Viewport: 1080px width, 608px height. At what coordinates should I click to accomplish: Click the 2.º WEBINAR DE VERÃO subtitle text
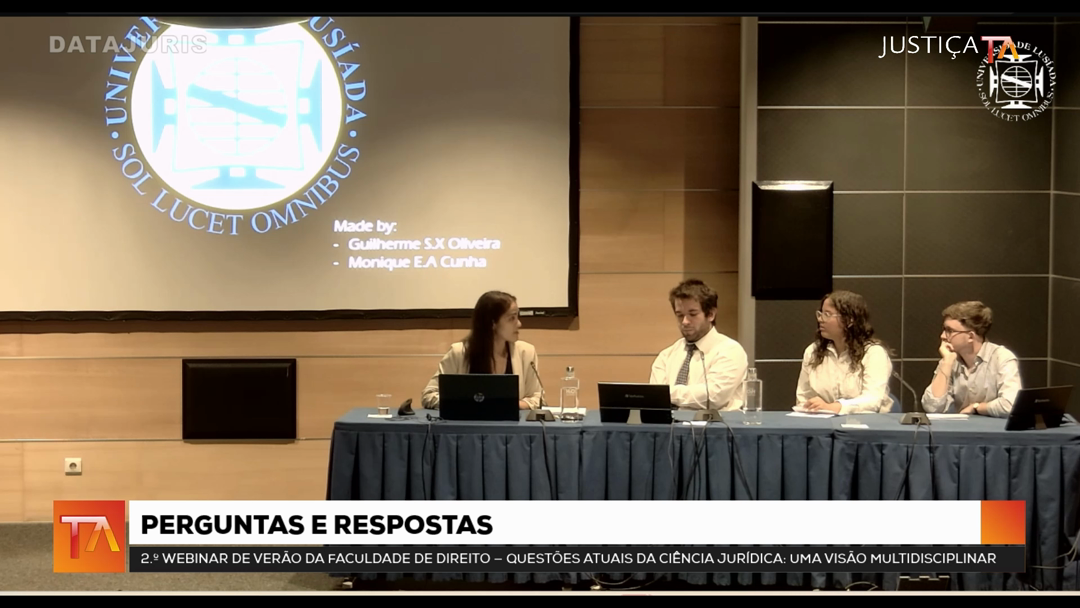tap(568, 558)
